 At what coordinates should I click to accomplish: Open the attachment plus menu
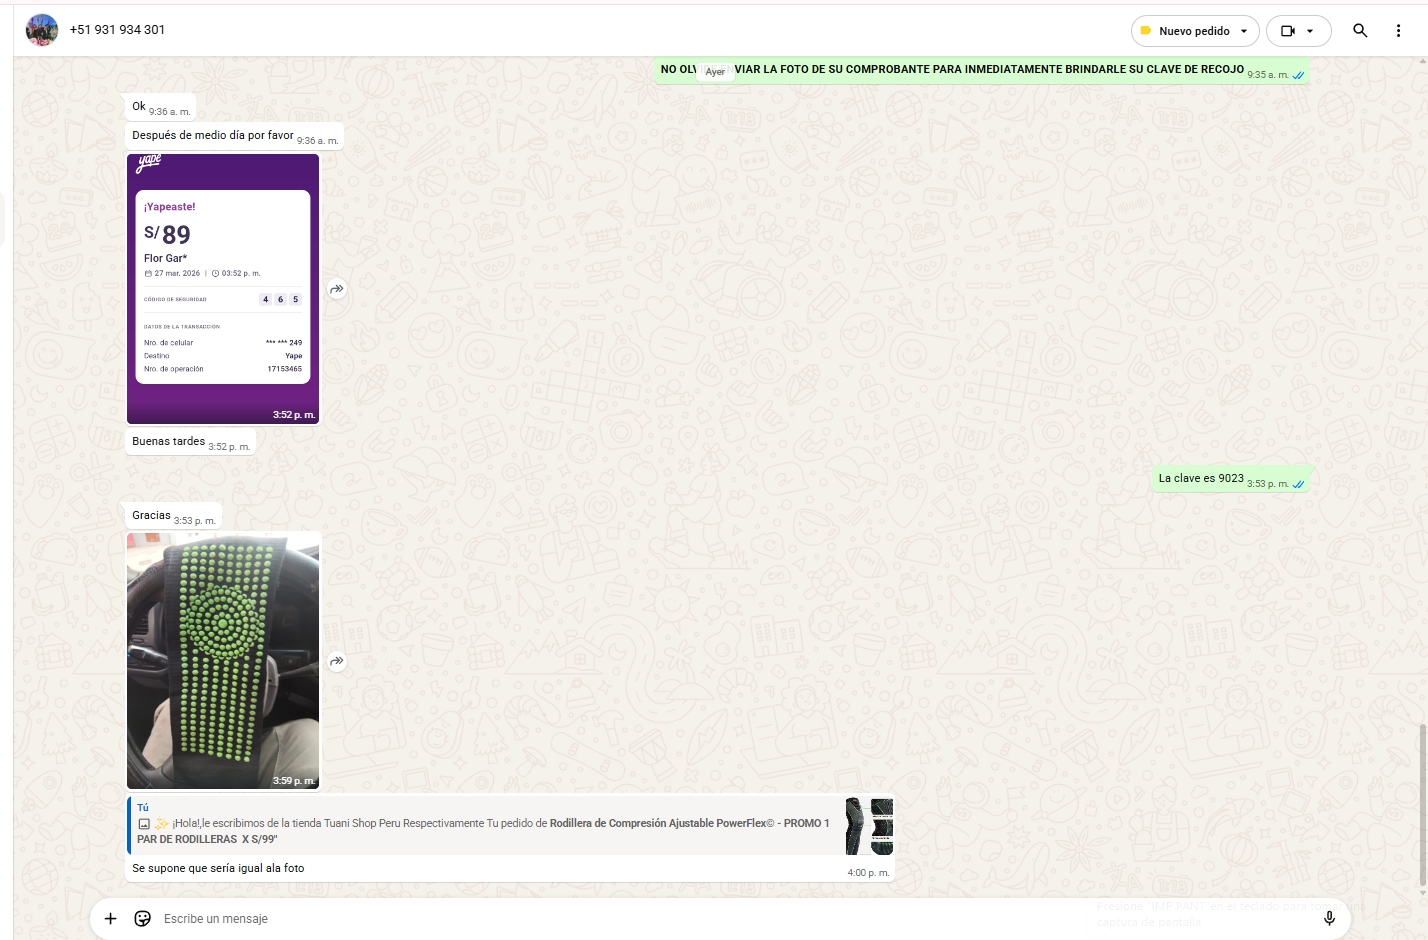[111, 918]
